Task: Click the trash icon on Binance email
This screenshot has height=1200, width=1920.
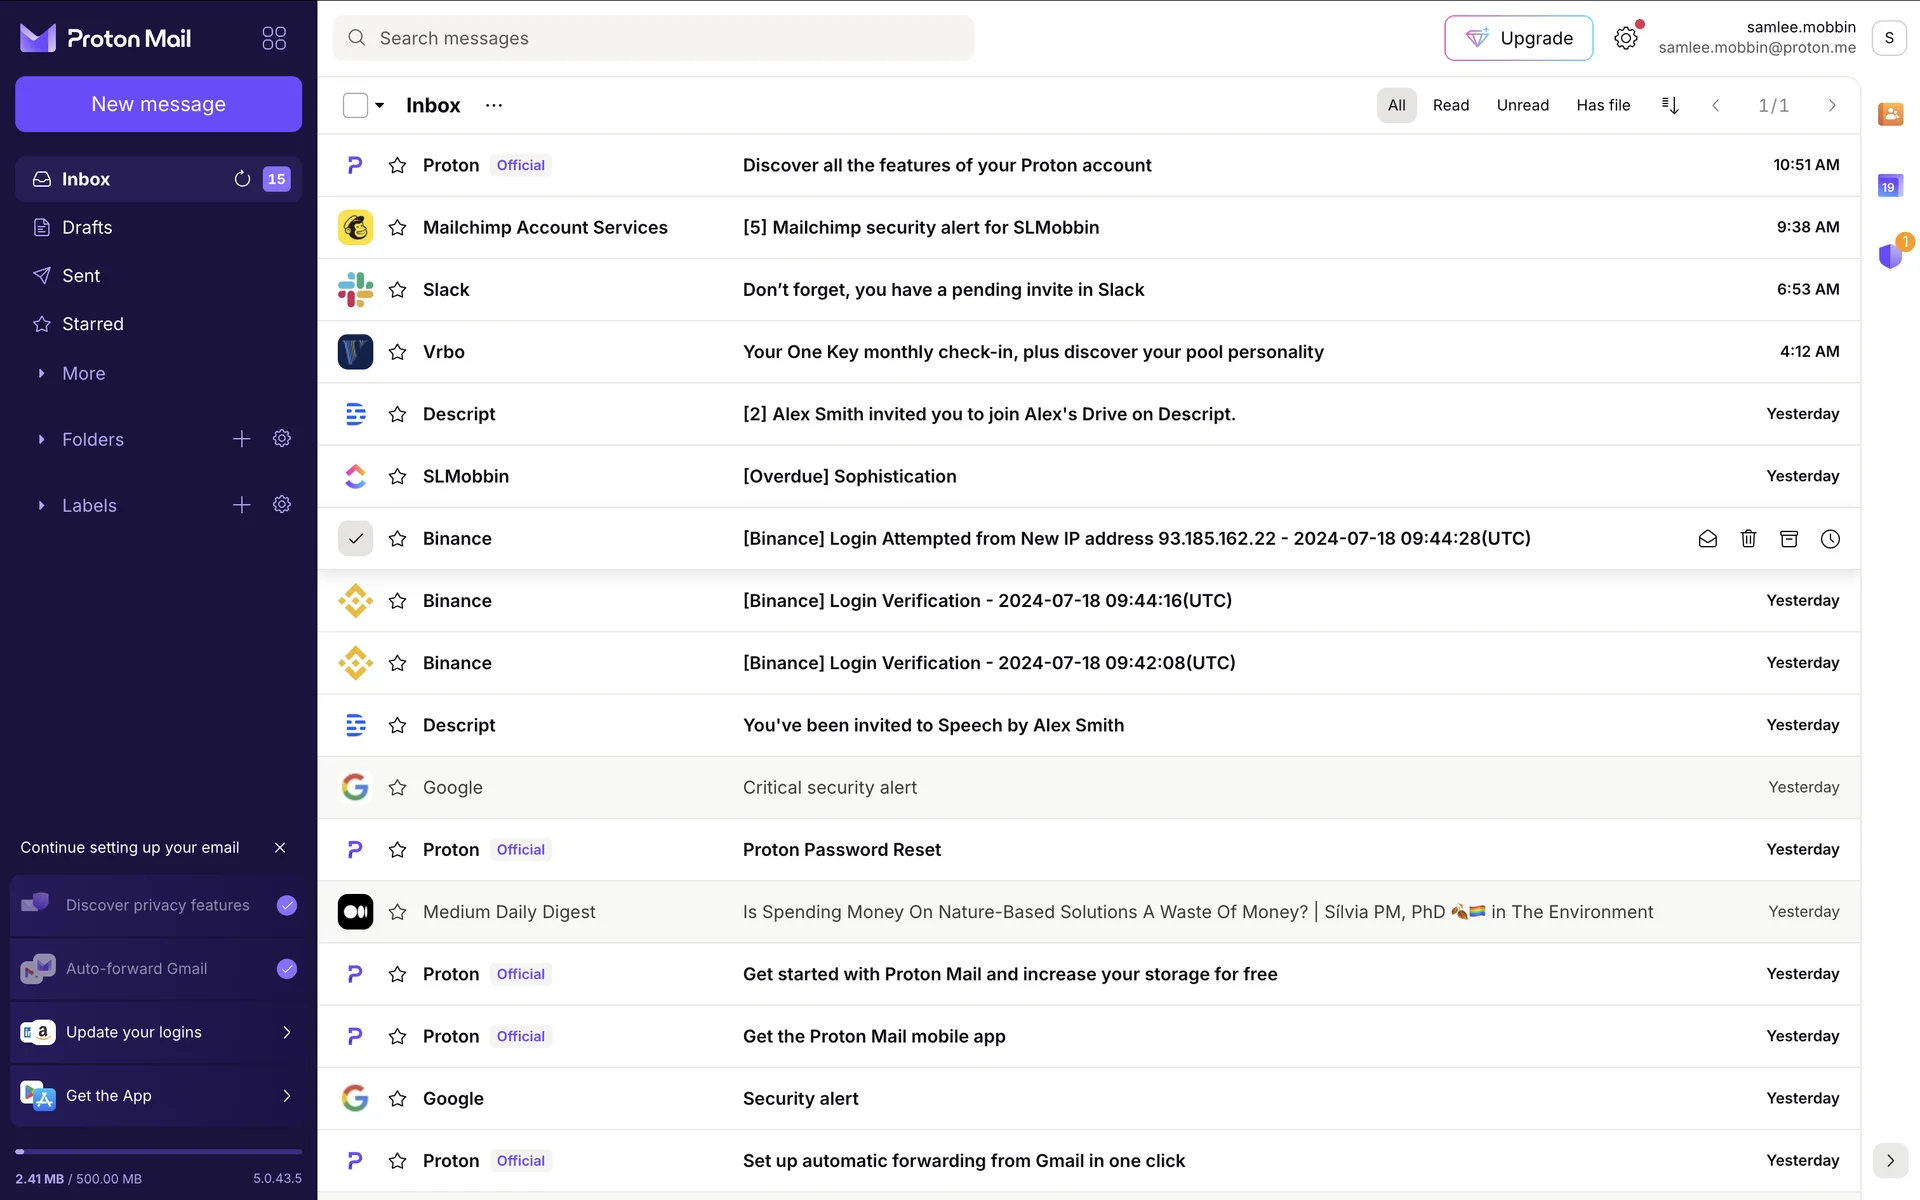Action: [x=1748, y=539]
